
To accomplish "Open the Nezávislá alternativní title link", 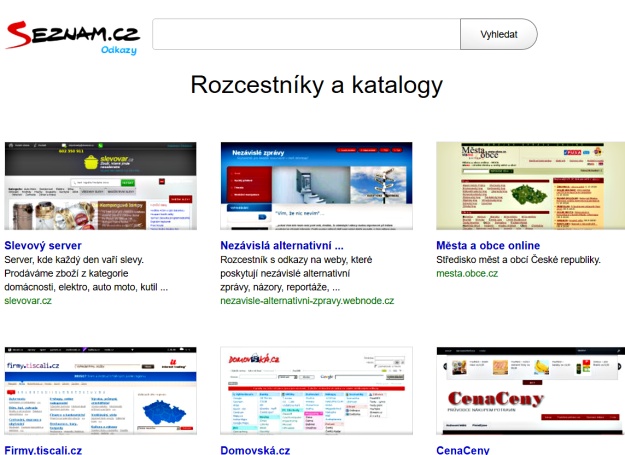I will pyautogui.click(x=282, y=246).
